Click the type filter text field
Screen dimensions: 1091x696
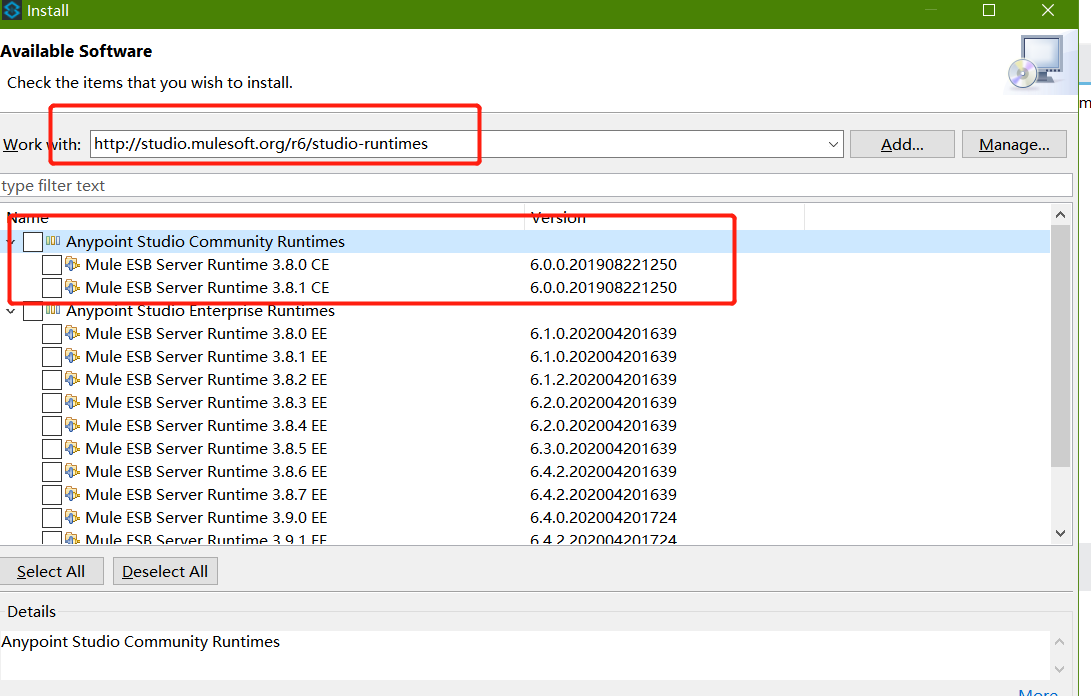point(536,185)
